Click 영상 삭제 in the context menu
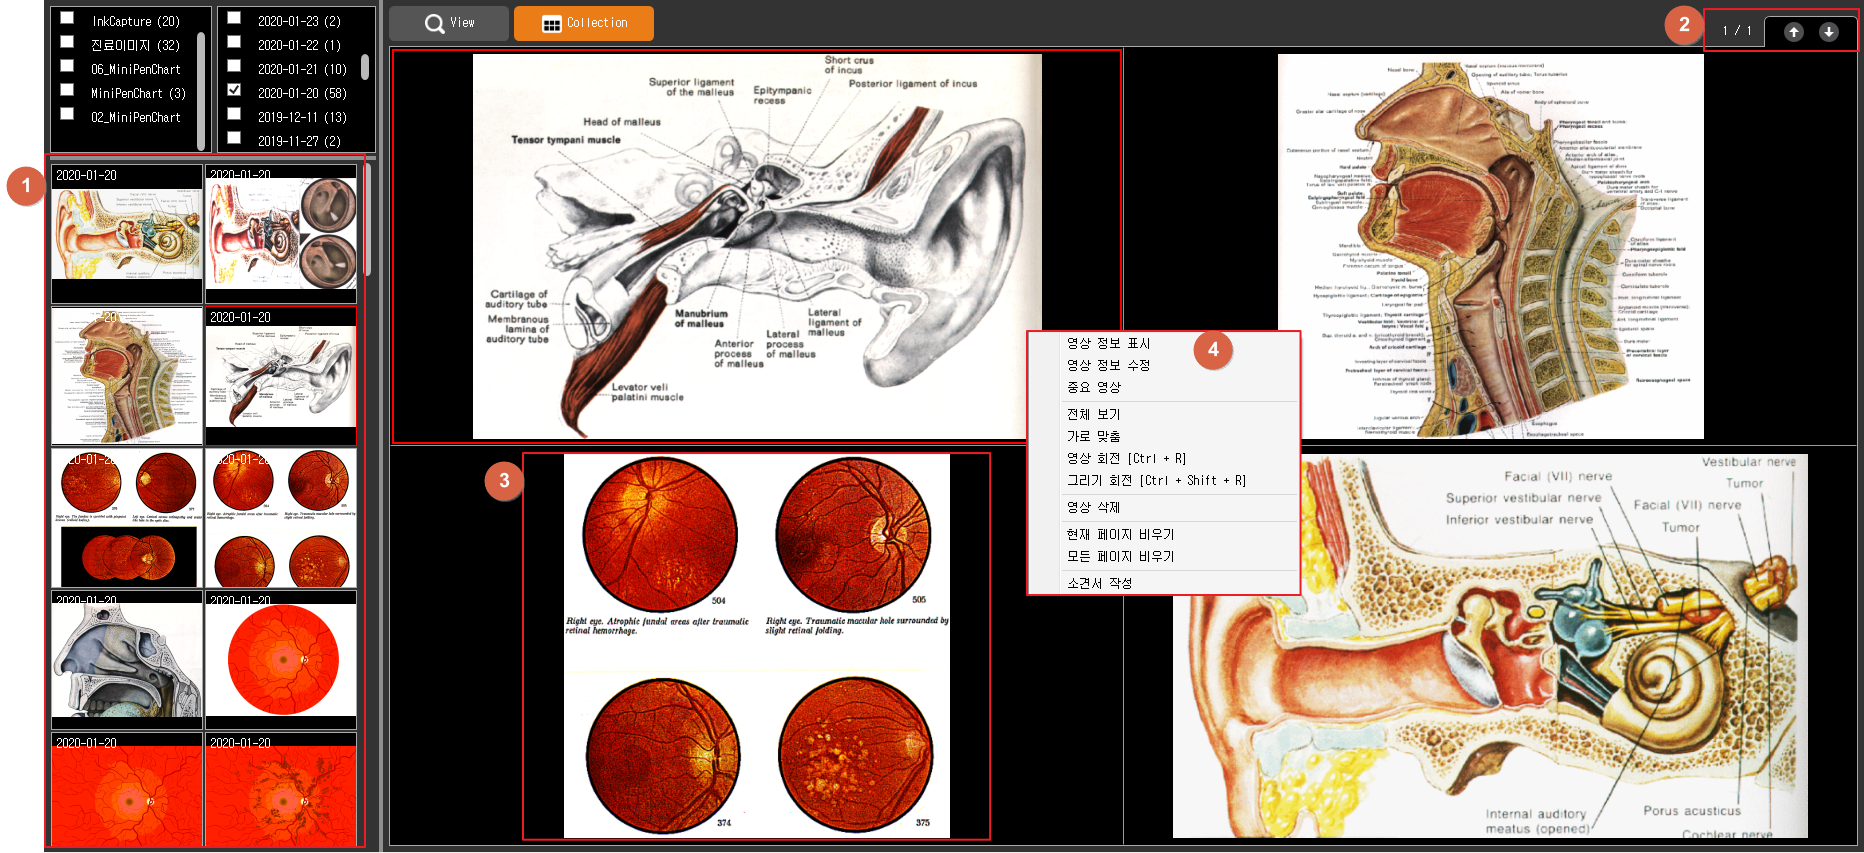The image size is (1864, 853). [x=1093, y=507]
